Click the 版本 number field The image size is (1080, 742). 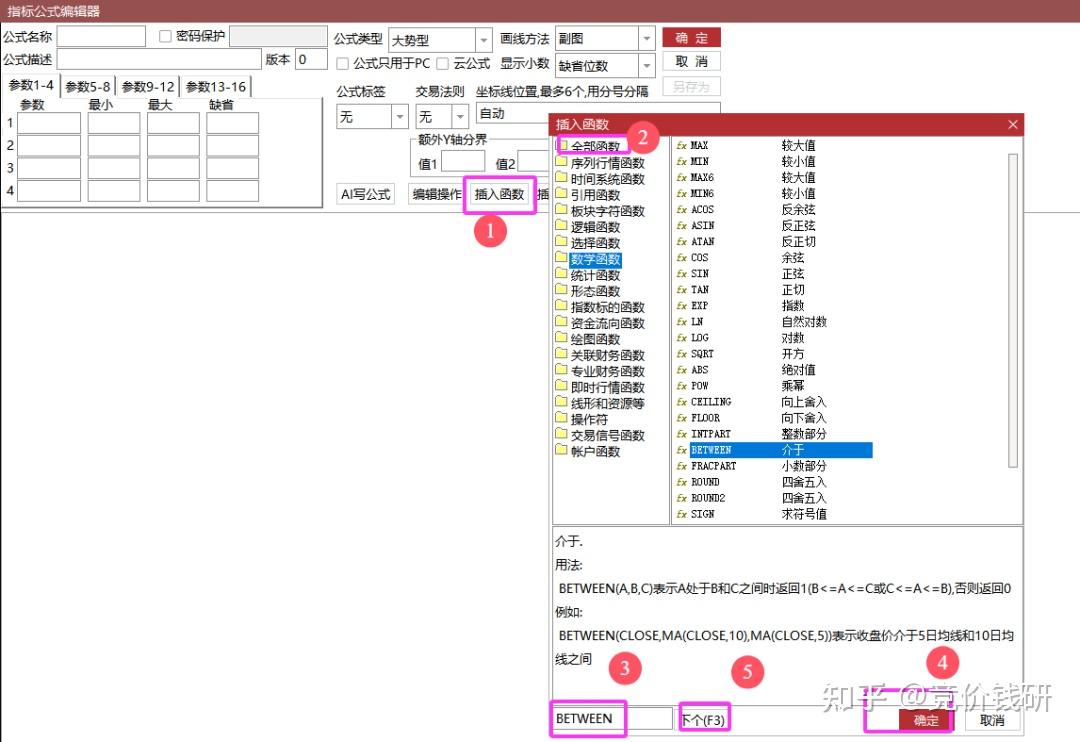[311, 59]
